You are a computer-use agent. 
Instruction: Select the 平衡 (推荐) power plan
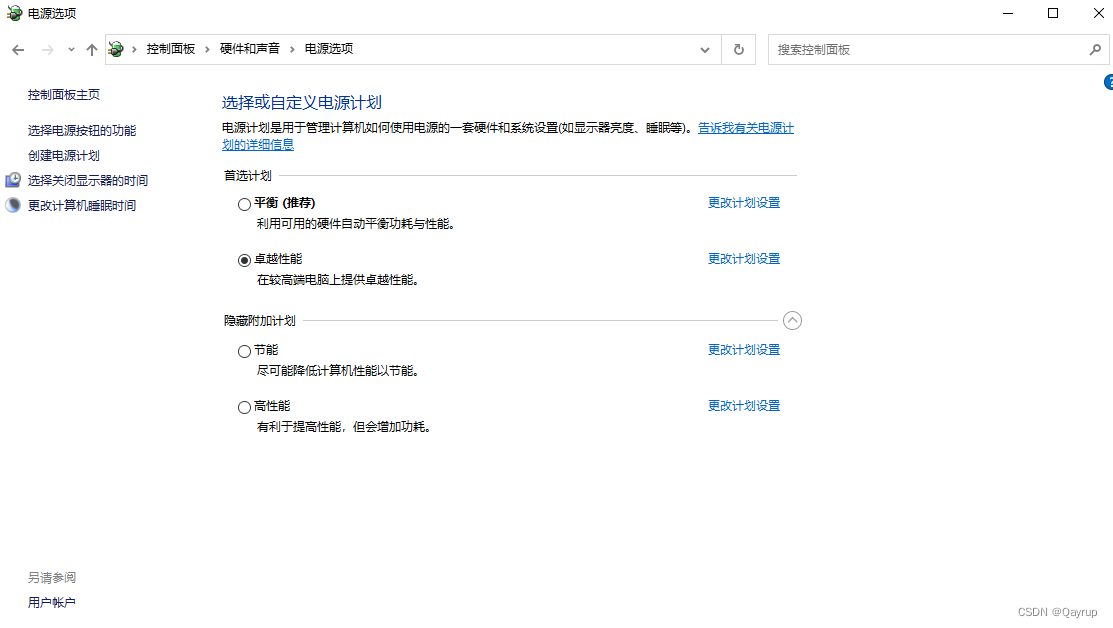pyautogui.click(x=244, y=204)
